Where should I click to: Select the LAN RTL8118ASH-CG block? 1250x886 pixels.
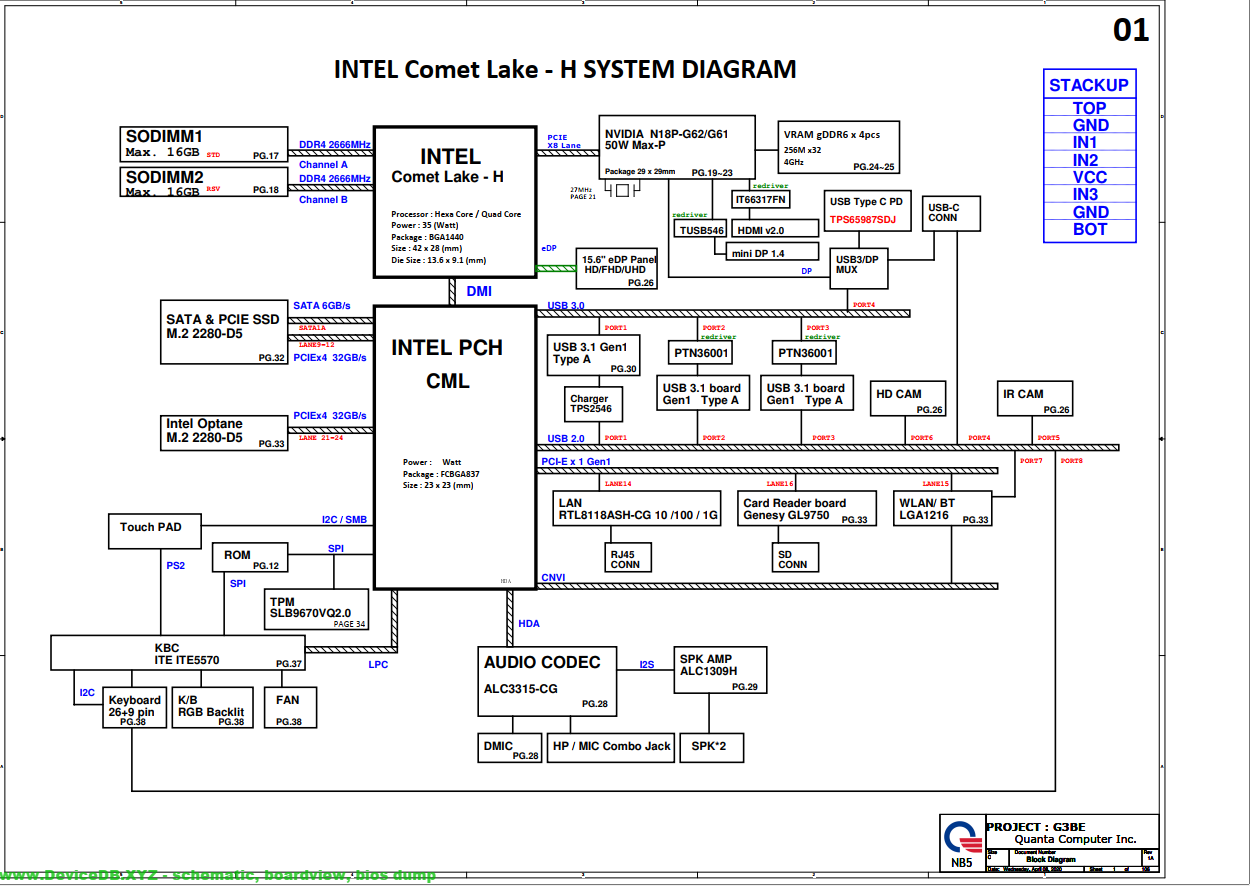[637, 508]
